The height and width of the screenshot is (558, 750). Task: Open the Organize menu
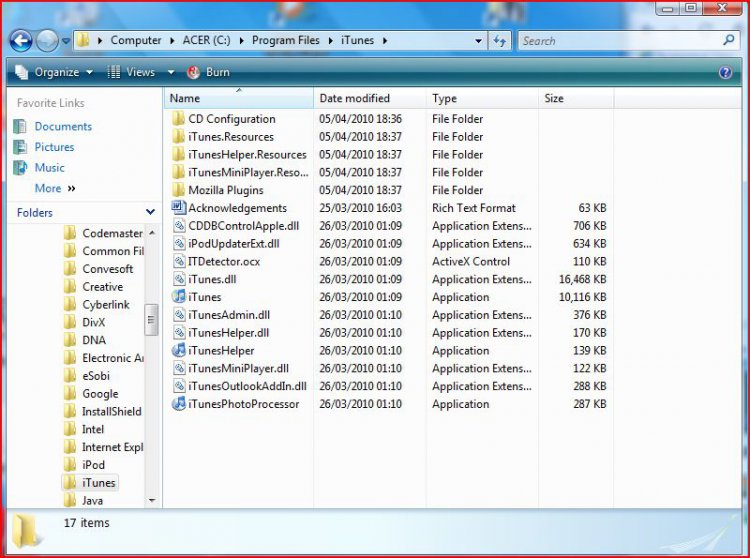click(x=54, y=72)
